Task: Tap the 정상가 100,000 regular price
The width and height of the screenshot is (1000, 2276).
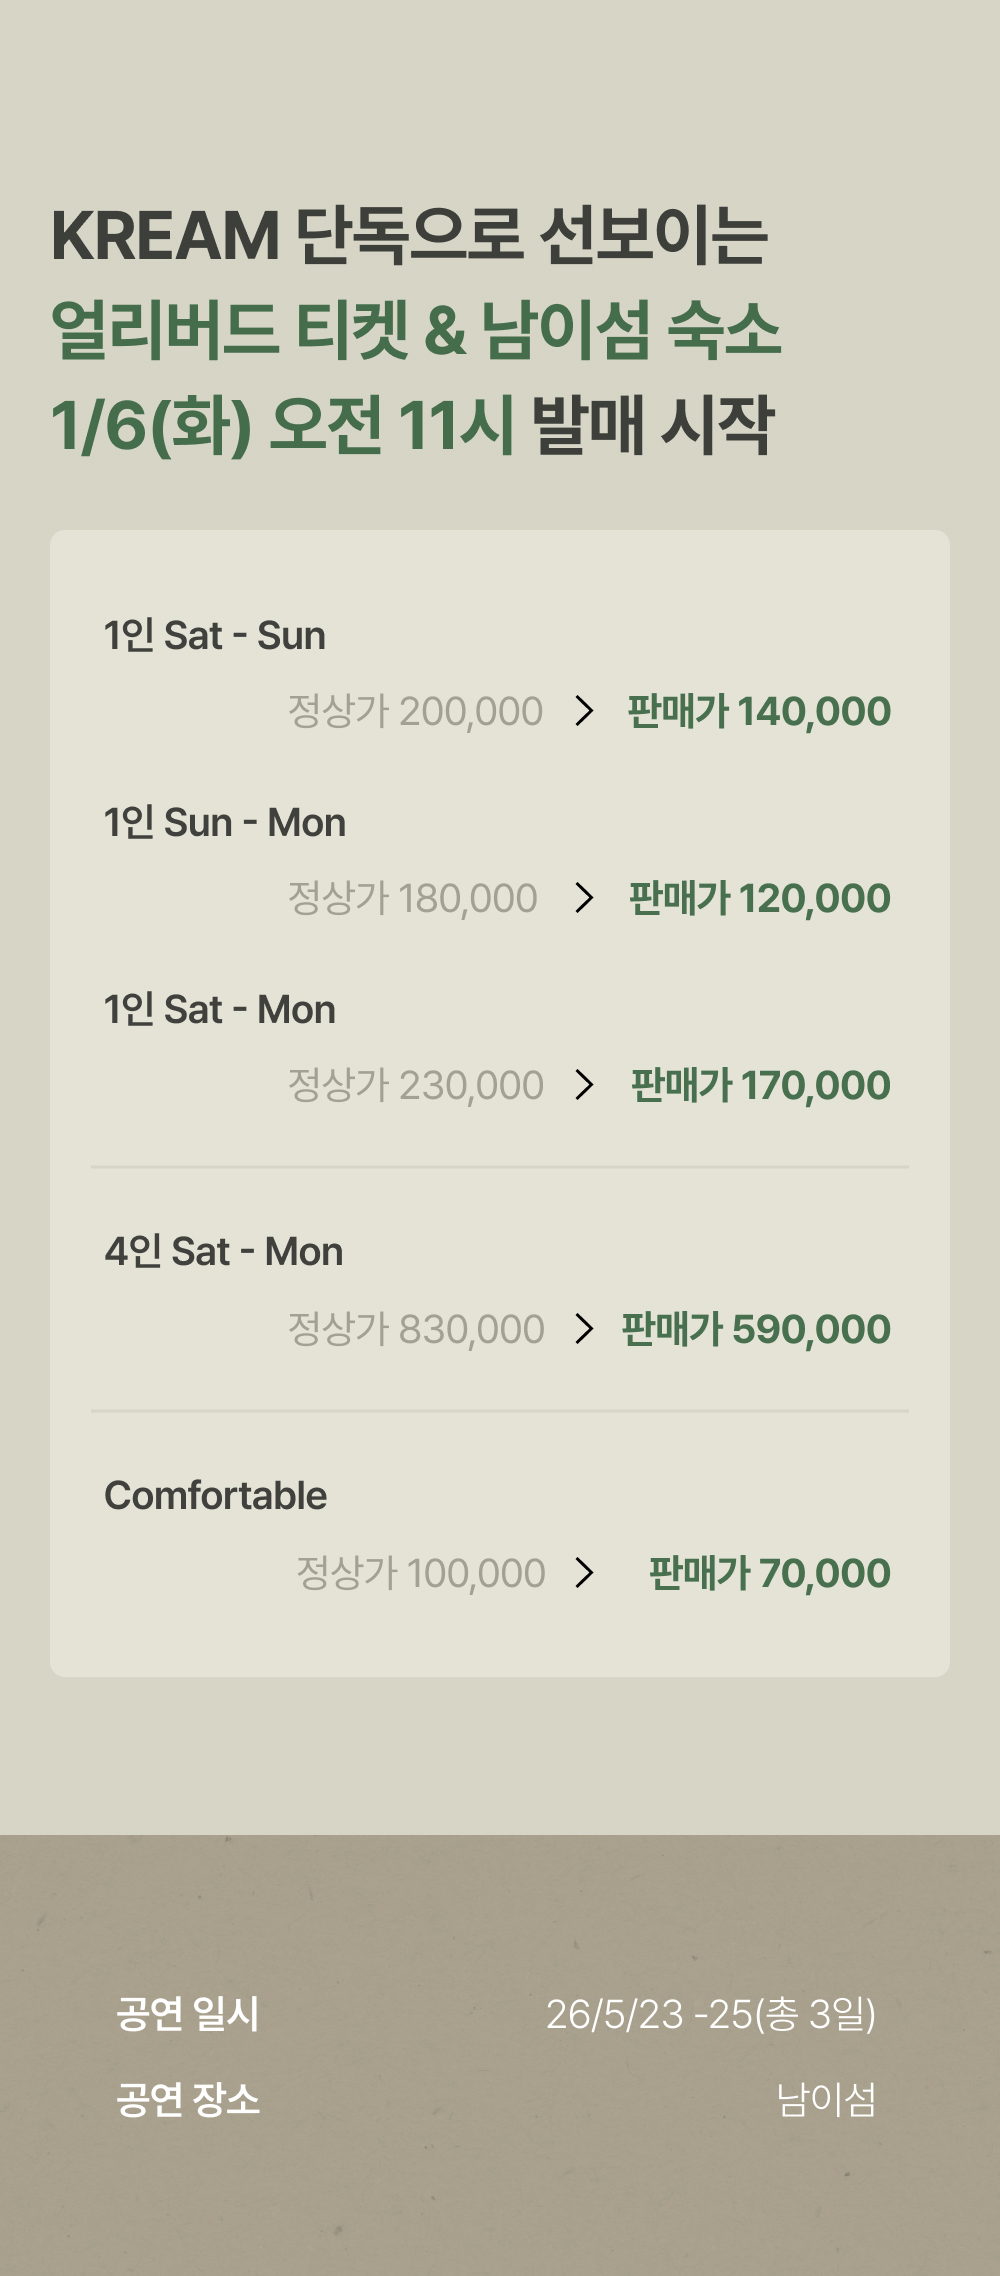Action: (421, 1573)
